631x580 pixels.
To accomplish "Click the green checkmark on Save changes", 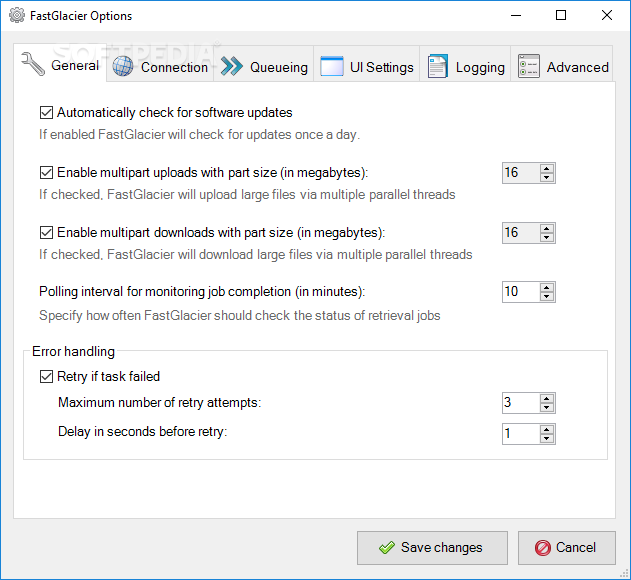I will tap(387, 547).
